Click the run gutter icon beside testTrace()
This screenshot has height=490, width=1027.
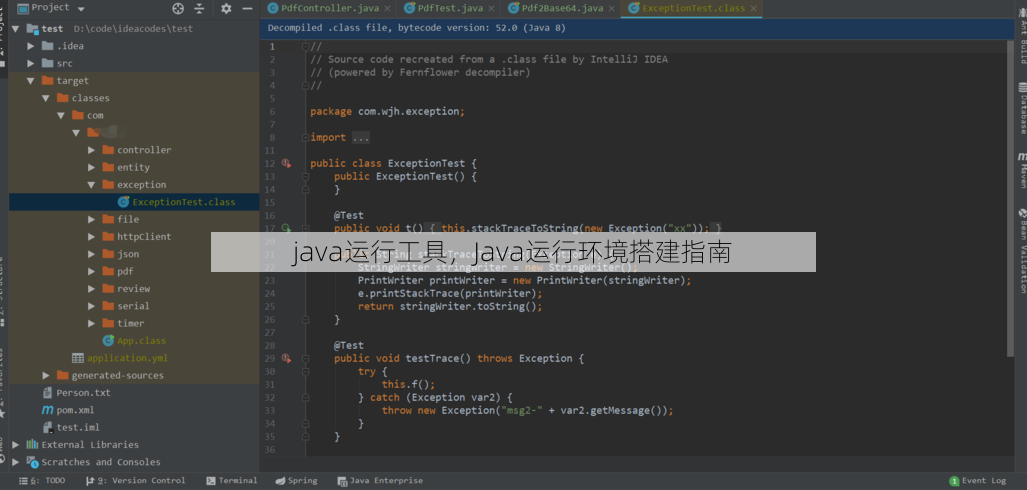point(286,358)
